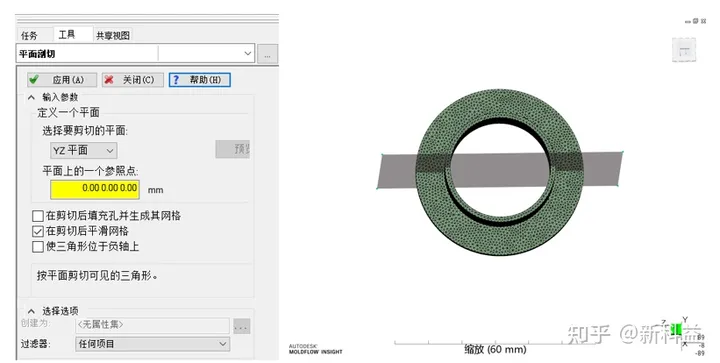Click the ViewCube in the viewport corner

pyautogui.click(x=684, y=50)
